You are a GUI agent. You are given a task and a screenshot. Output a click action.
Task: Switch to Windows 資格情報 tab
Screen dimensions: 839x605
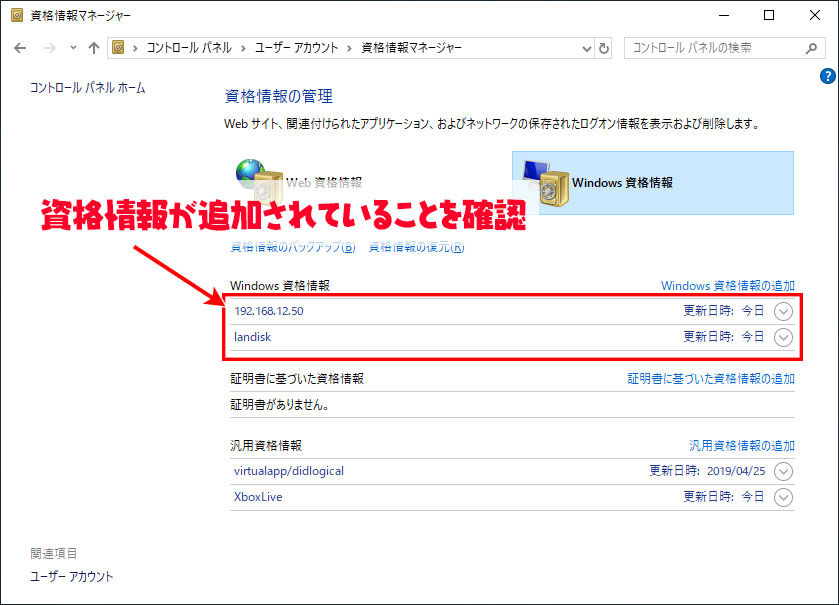pos(653,183)
